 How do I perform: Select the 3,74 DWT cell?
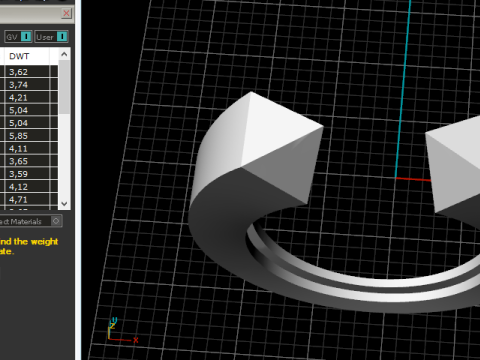click(x=27, y=85)
